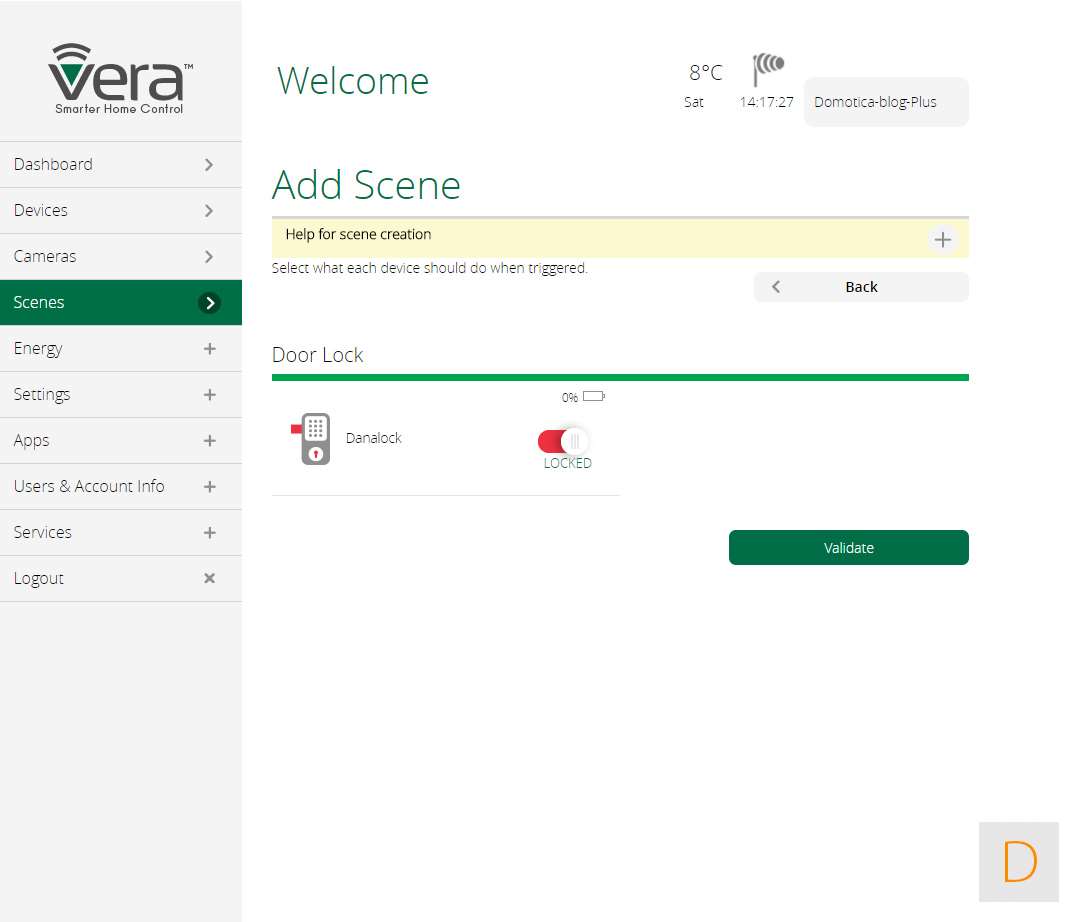Click the Back arrow chevron

coord(776,287)
